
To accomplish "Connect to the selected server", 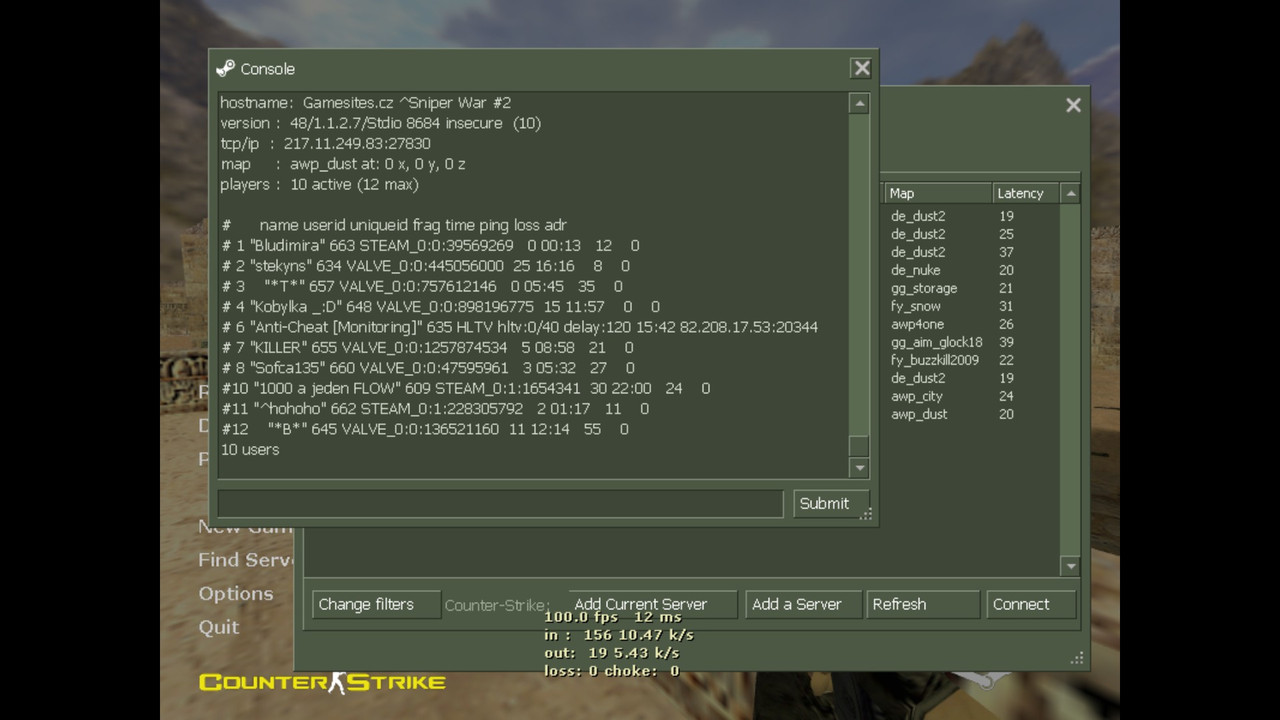I will [x=1031, y=604].
